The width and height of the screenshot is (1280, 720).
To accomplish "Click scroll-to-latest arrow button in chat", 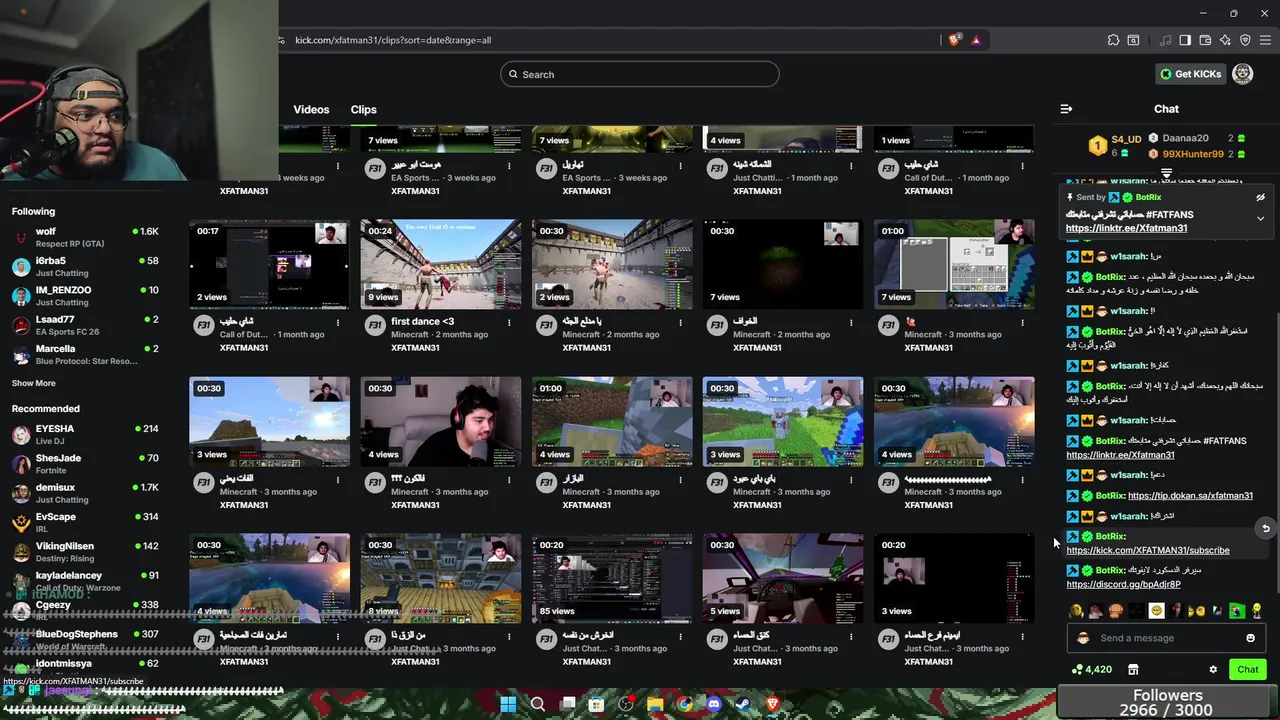I will point(1265,528).
